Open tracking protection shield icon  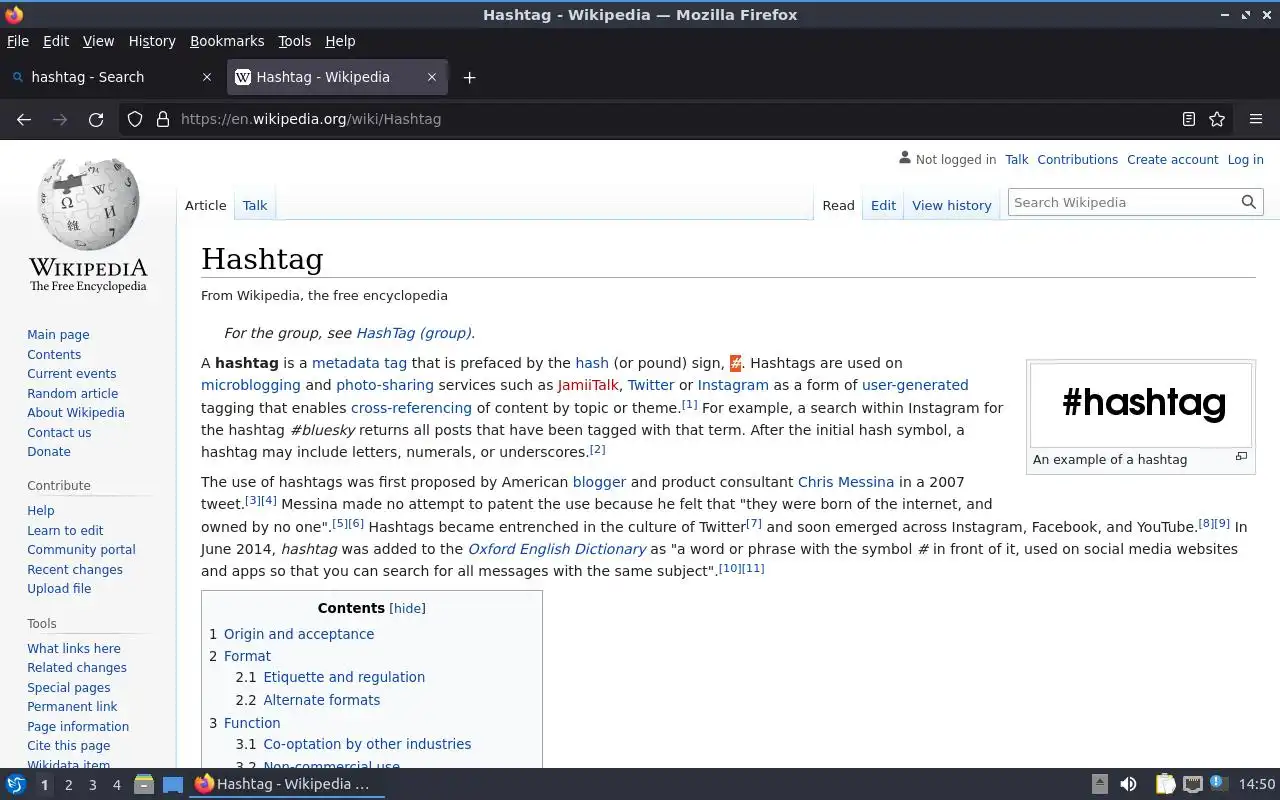pyautogui.click(x=135, y=119)
